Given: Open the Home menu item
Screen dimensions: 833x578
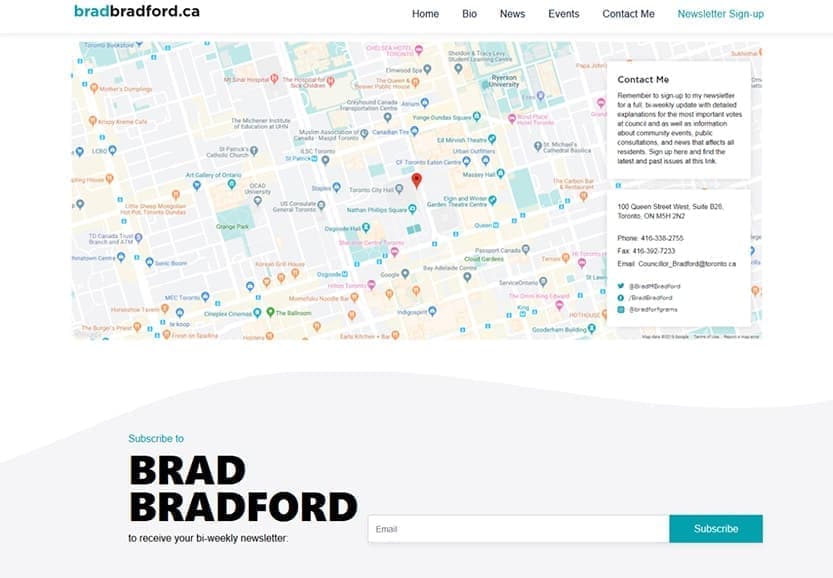Looking at the screenshot, I should (425, 14).
